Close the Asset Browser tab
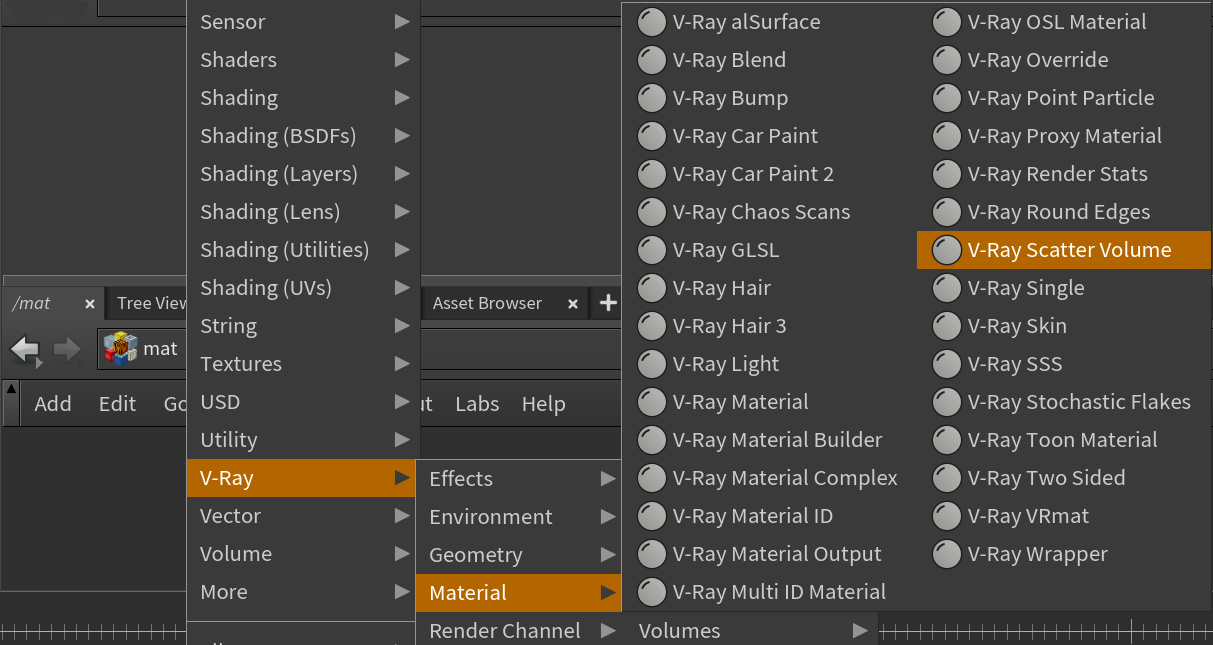1213x645 pixels. [573, 304]
